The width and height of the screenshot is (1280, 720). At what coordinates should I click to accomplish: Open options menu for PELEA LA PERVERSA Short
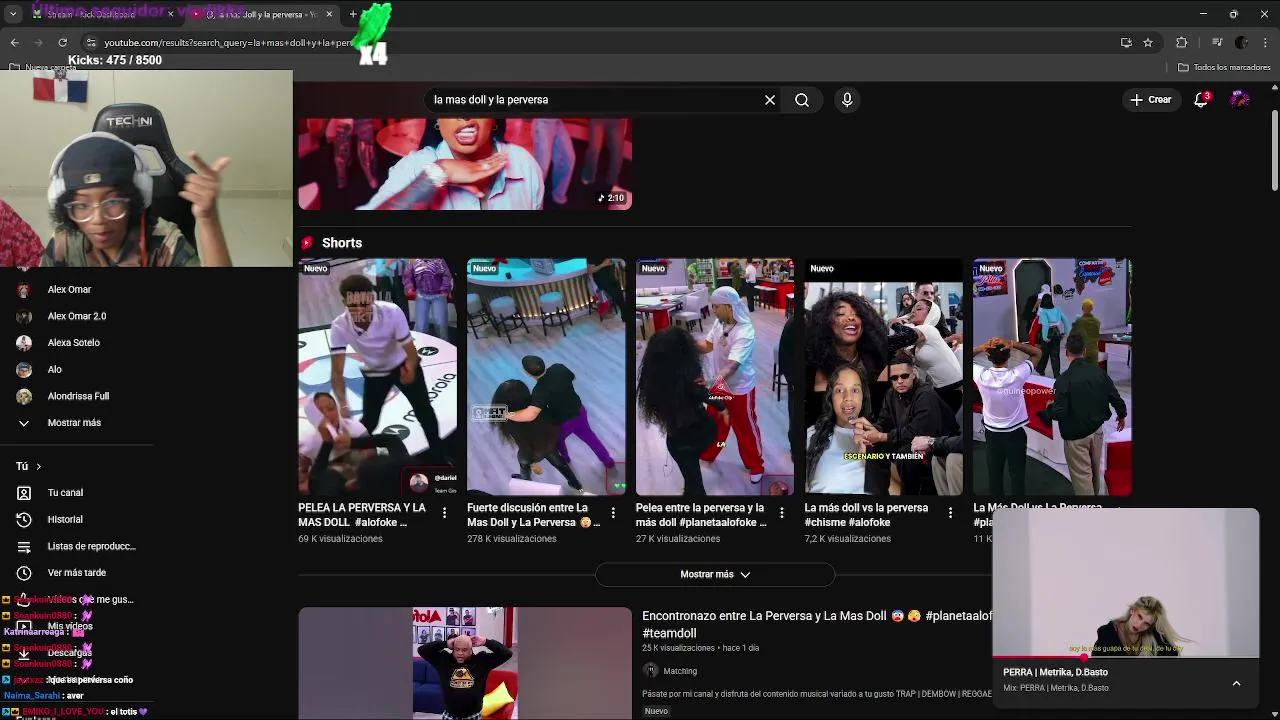tap(444, 513)
